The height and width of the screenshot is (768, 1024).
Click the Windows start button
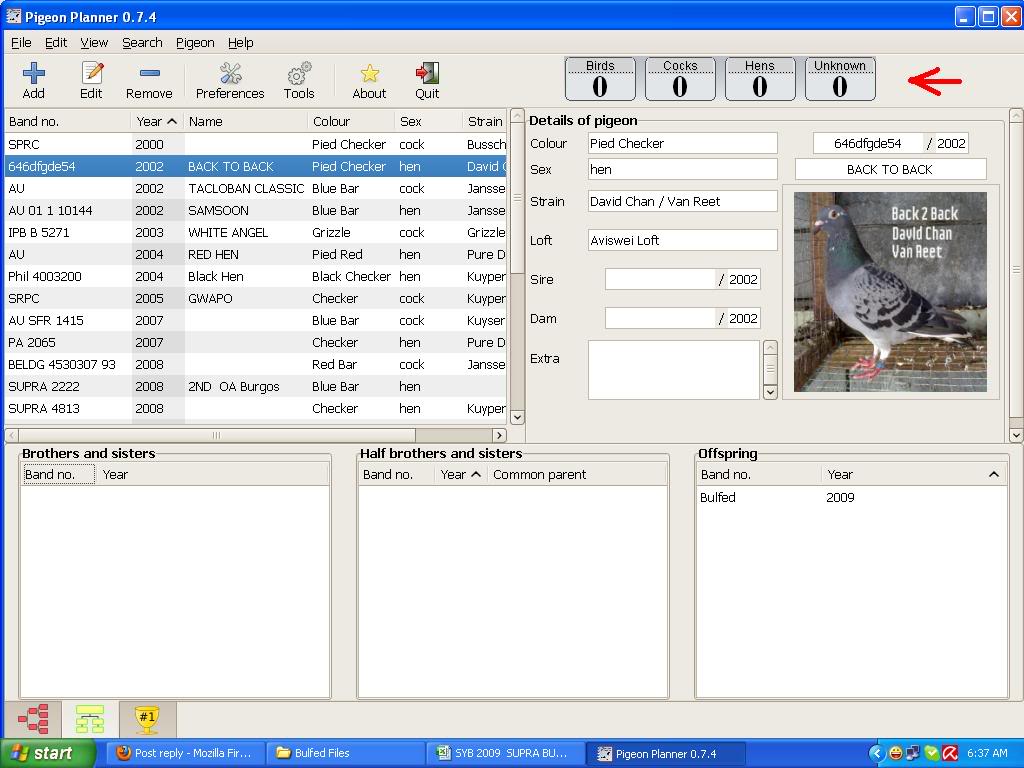point(48,753)
